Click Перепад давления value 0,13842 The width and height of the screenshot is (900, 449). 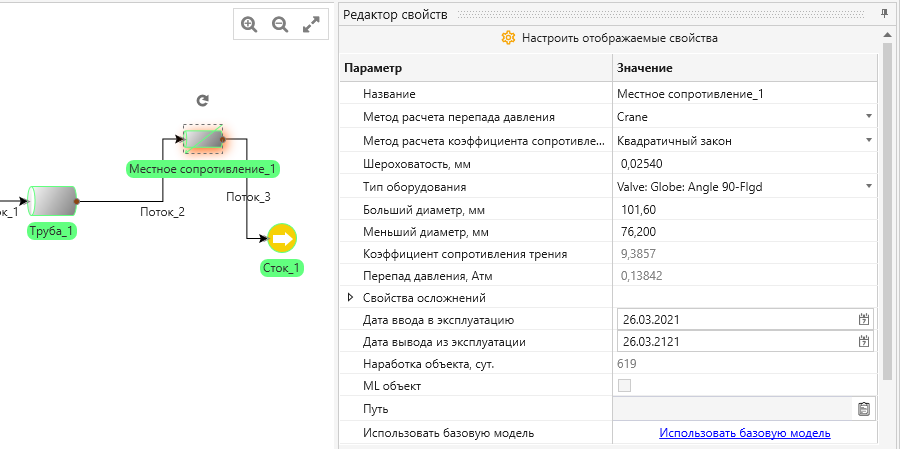click(x=642, y=276)
